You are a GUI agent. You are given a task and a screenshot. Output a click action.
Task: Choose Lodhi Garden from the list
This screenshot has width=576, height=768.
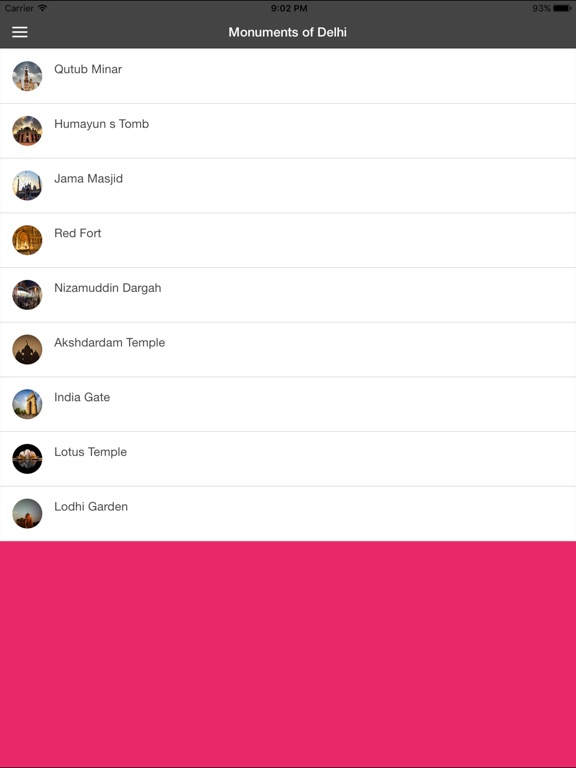pyautogui.click(x=288, y=513)
